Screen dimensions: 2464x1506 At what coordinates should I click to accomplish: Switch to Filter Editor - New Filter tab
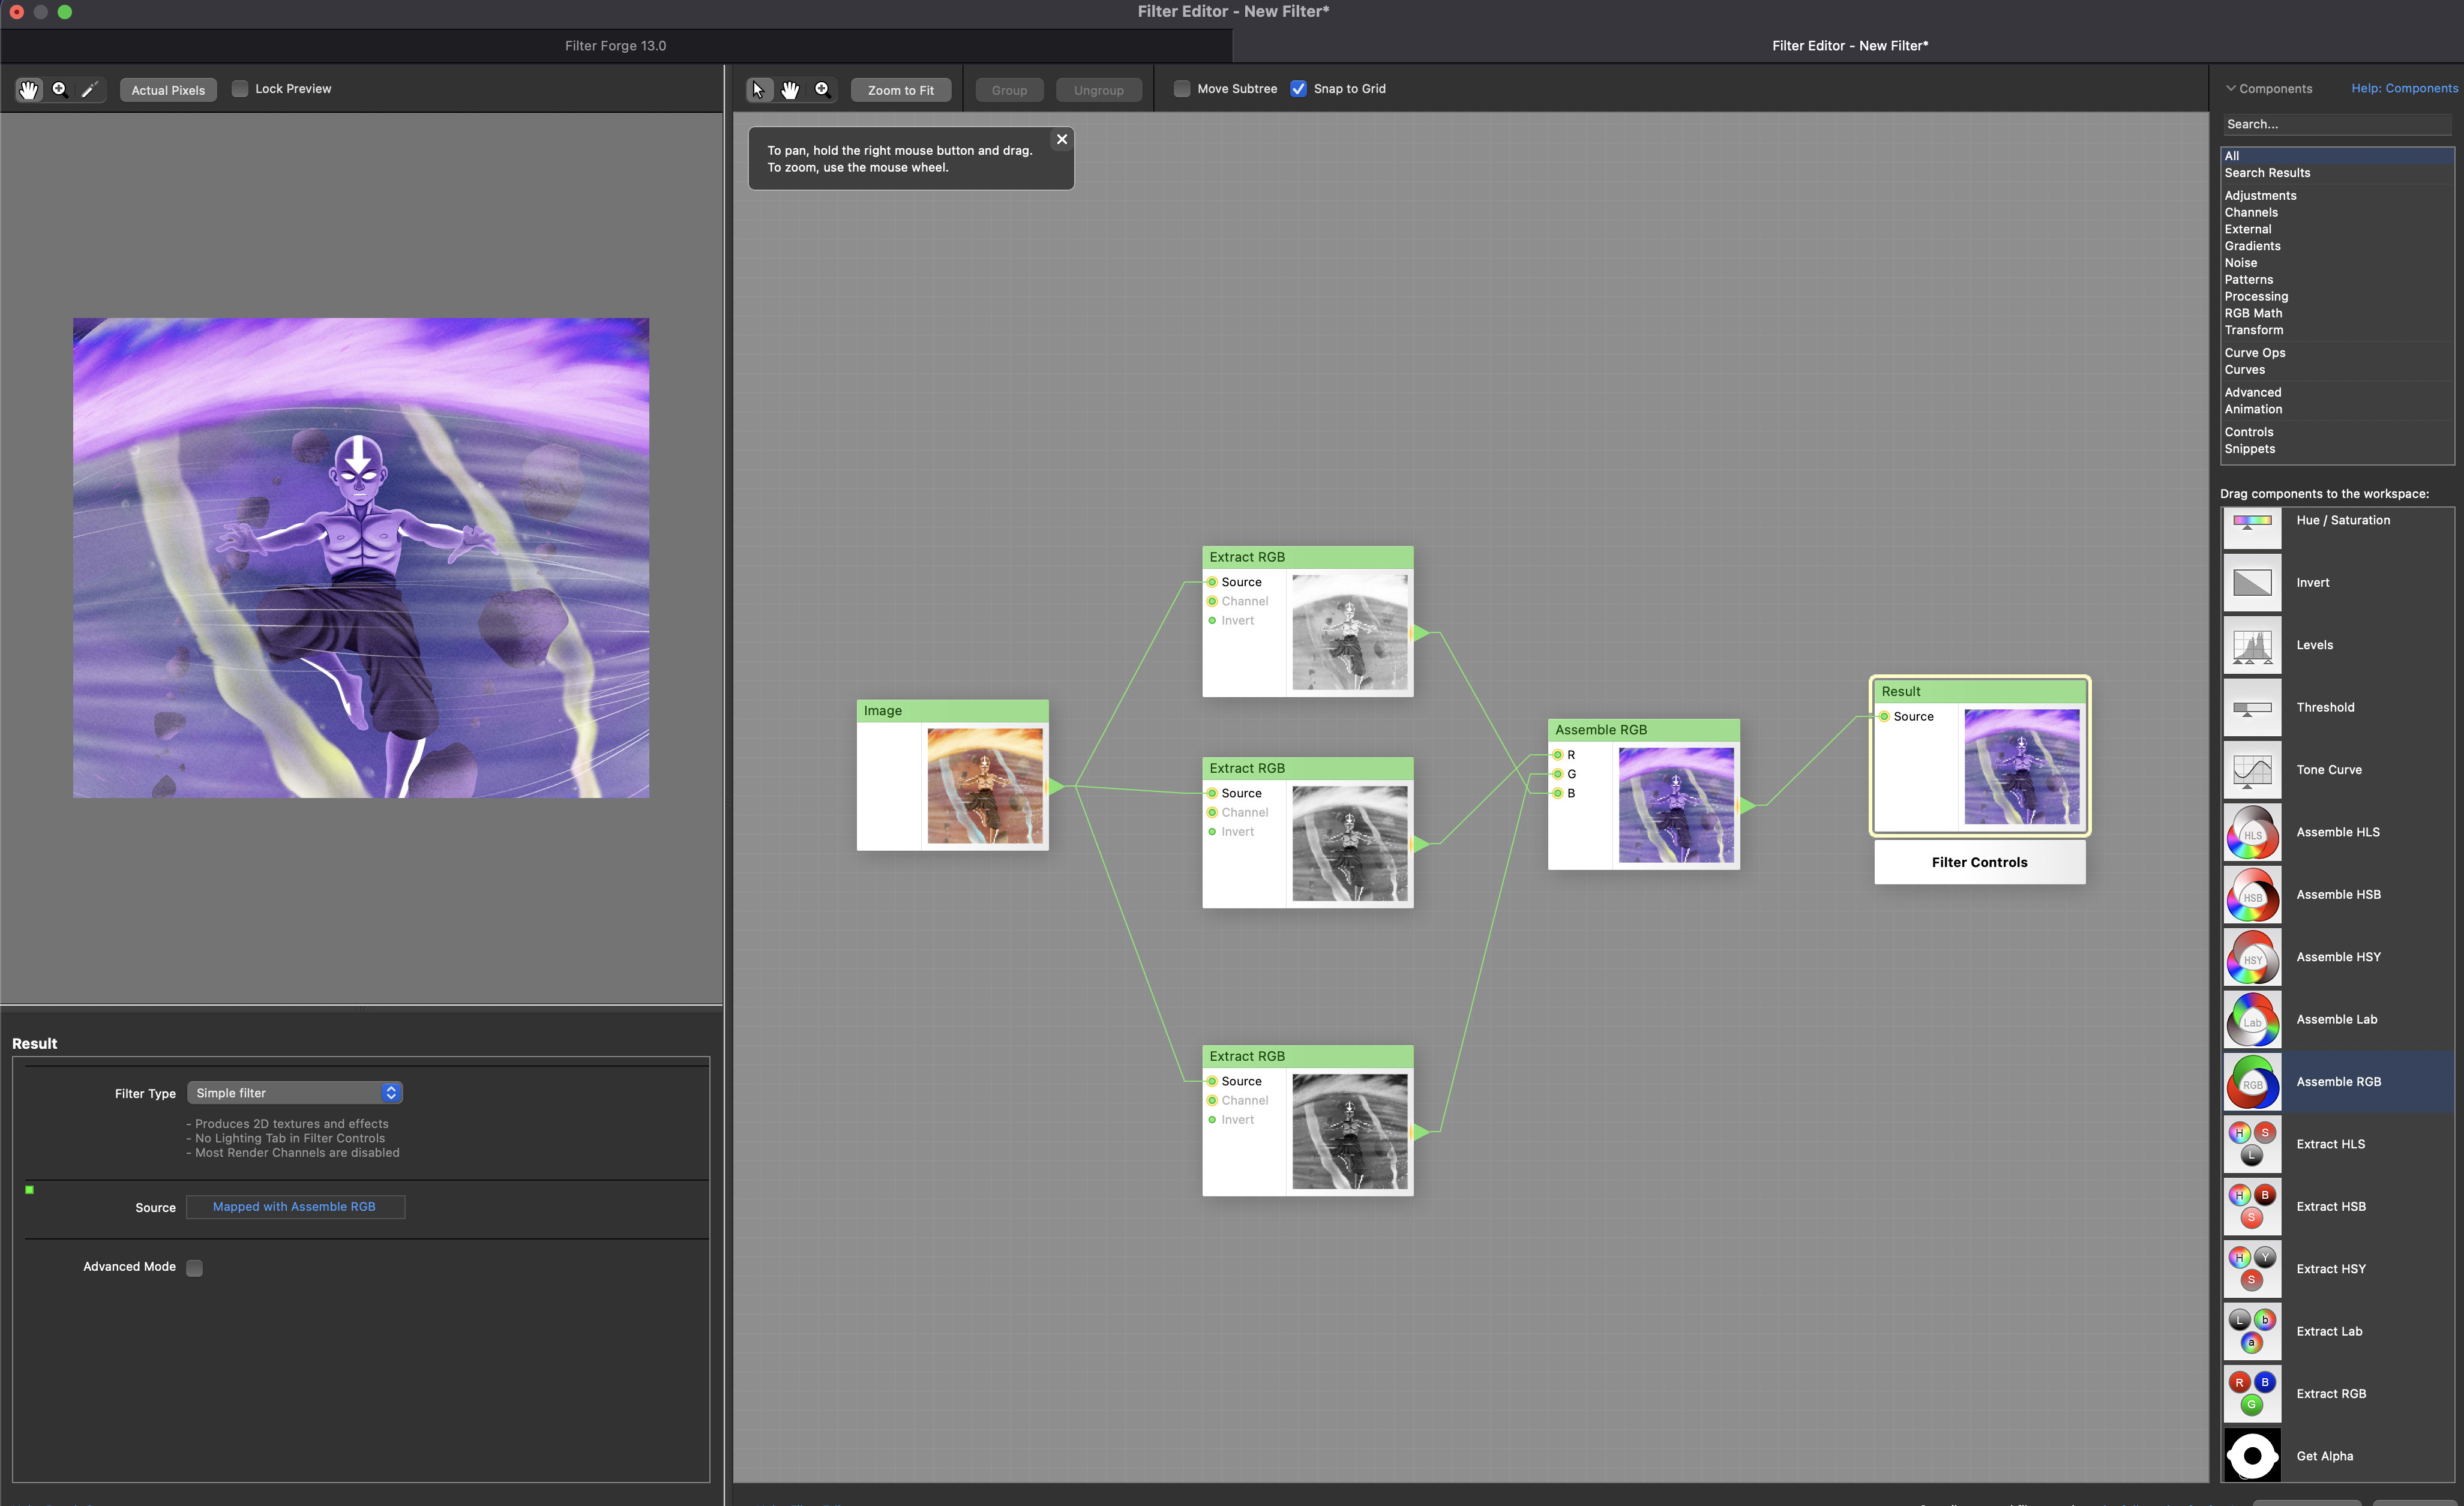(1849, 46)
